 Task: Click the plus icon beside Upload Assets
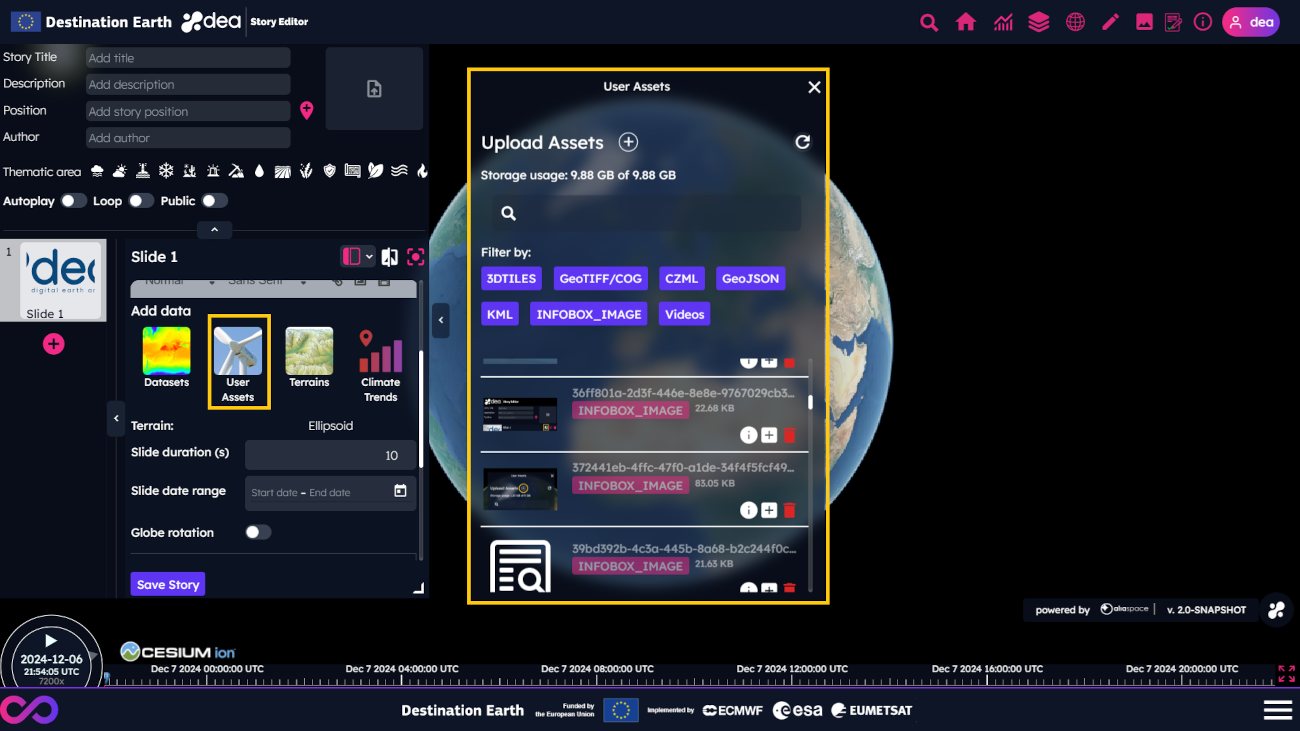[628, 142]
